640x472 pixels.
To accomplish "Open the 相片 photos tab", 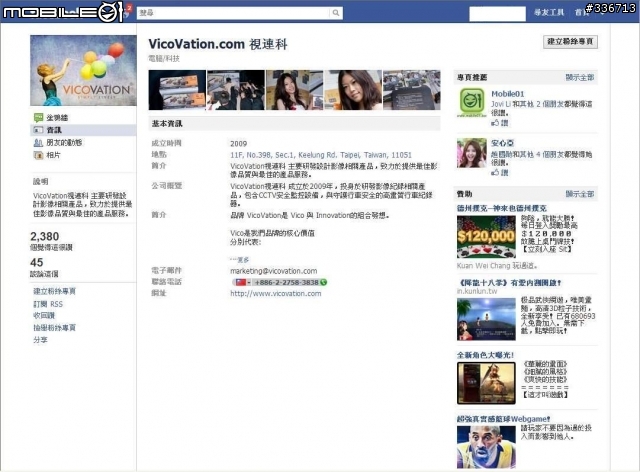I will point(53,155).
